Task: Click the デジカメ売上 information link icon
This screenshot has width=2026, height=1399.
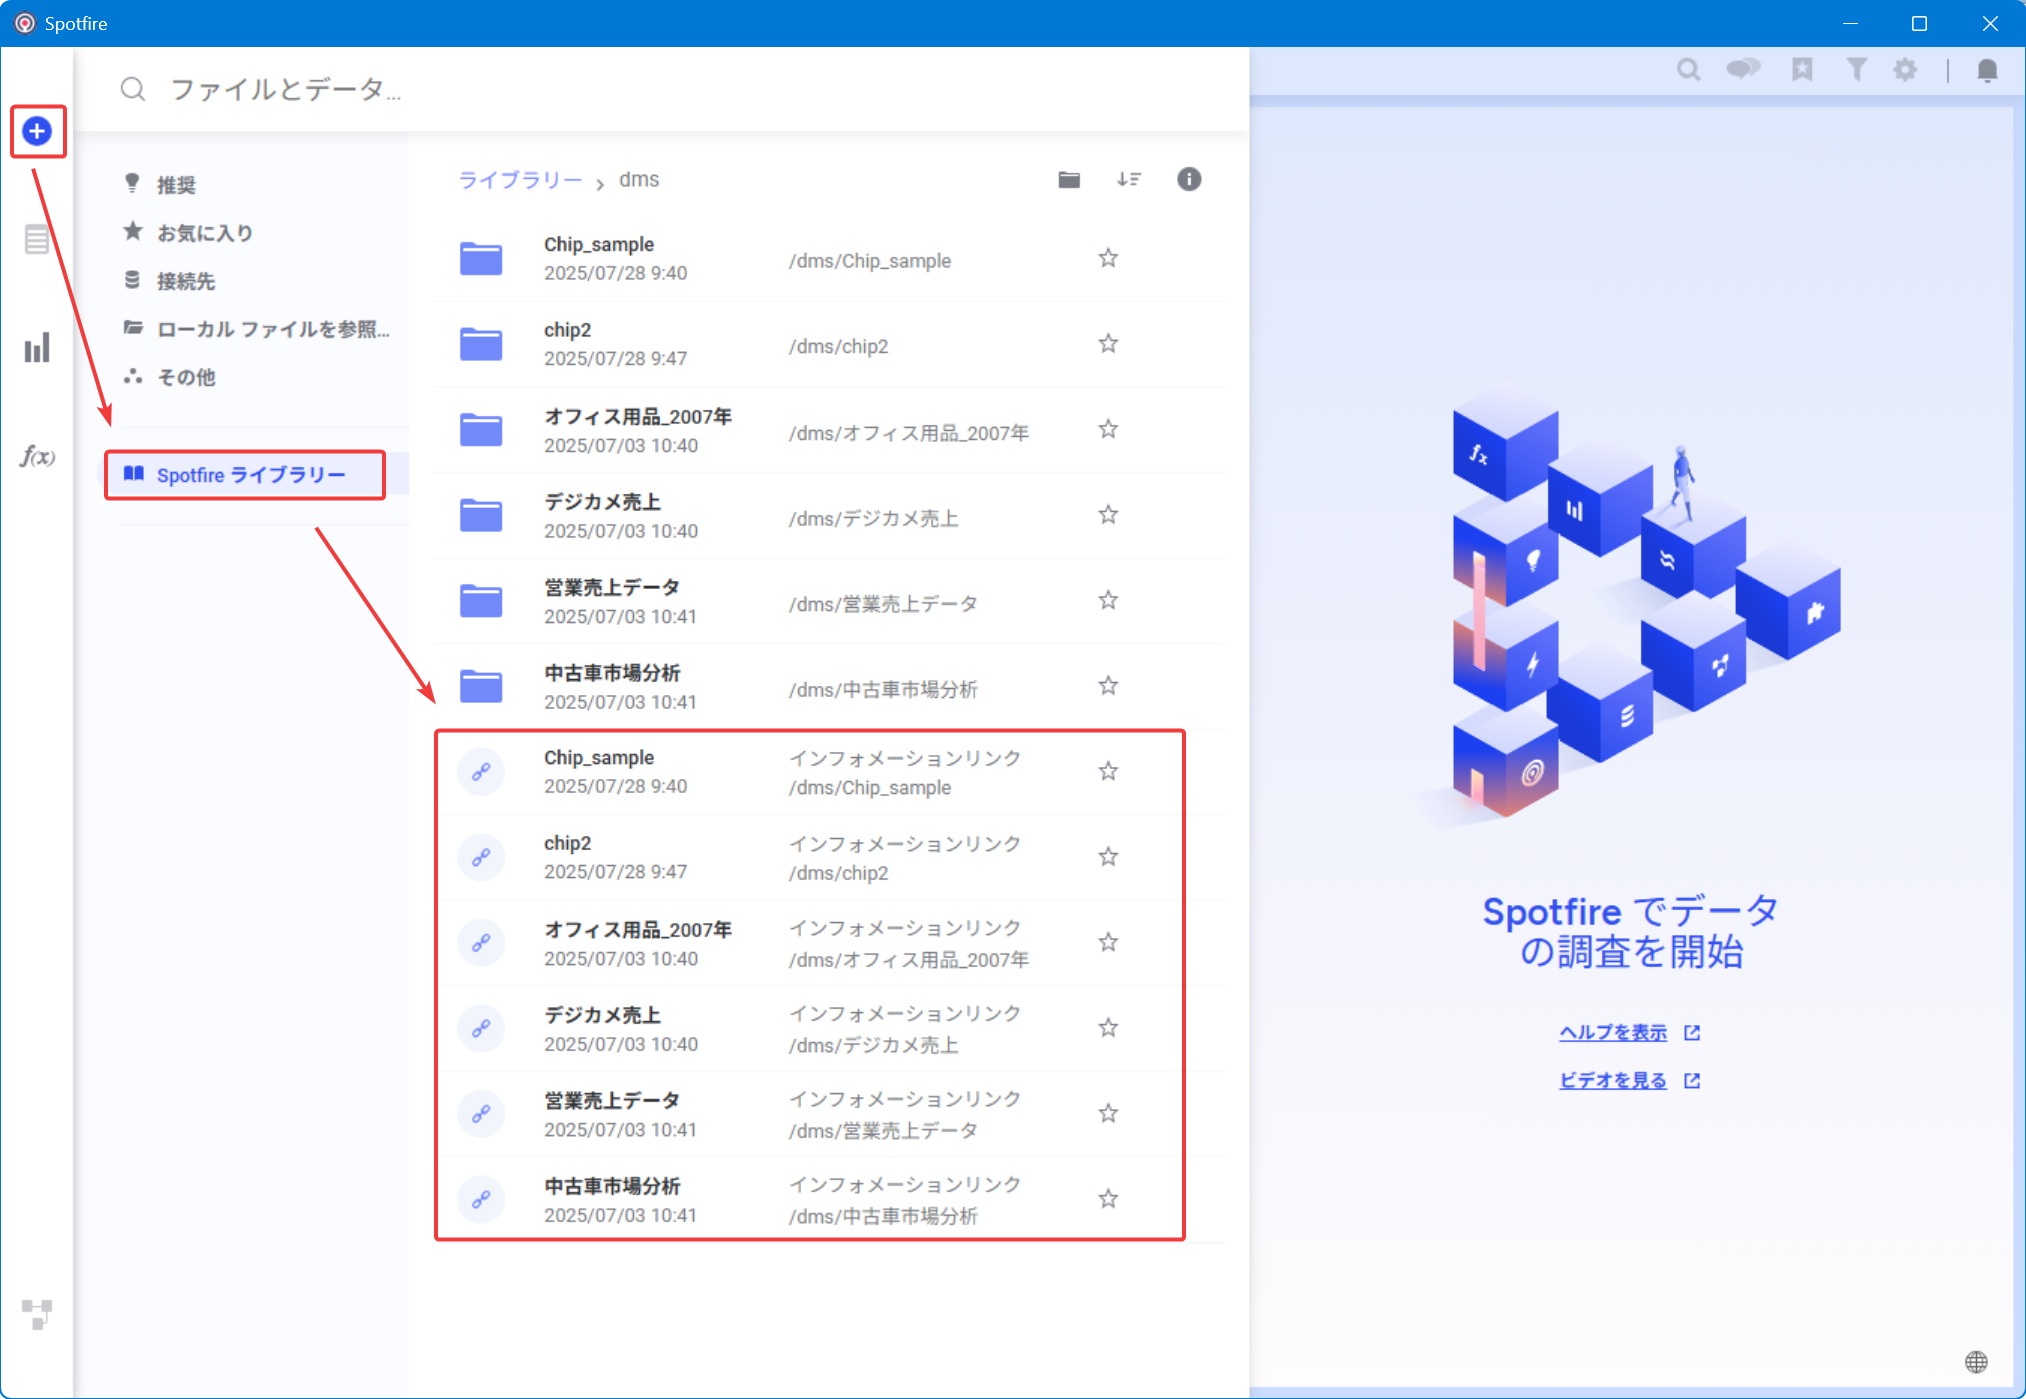Action: [x=481, y=1028]
